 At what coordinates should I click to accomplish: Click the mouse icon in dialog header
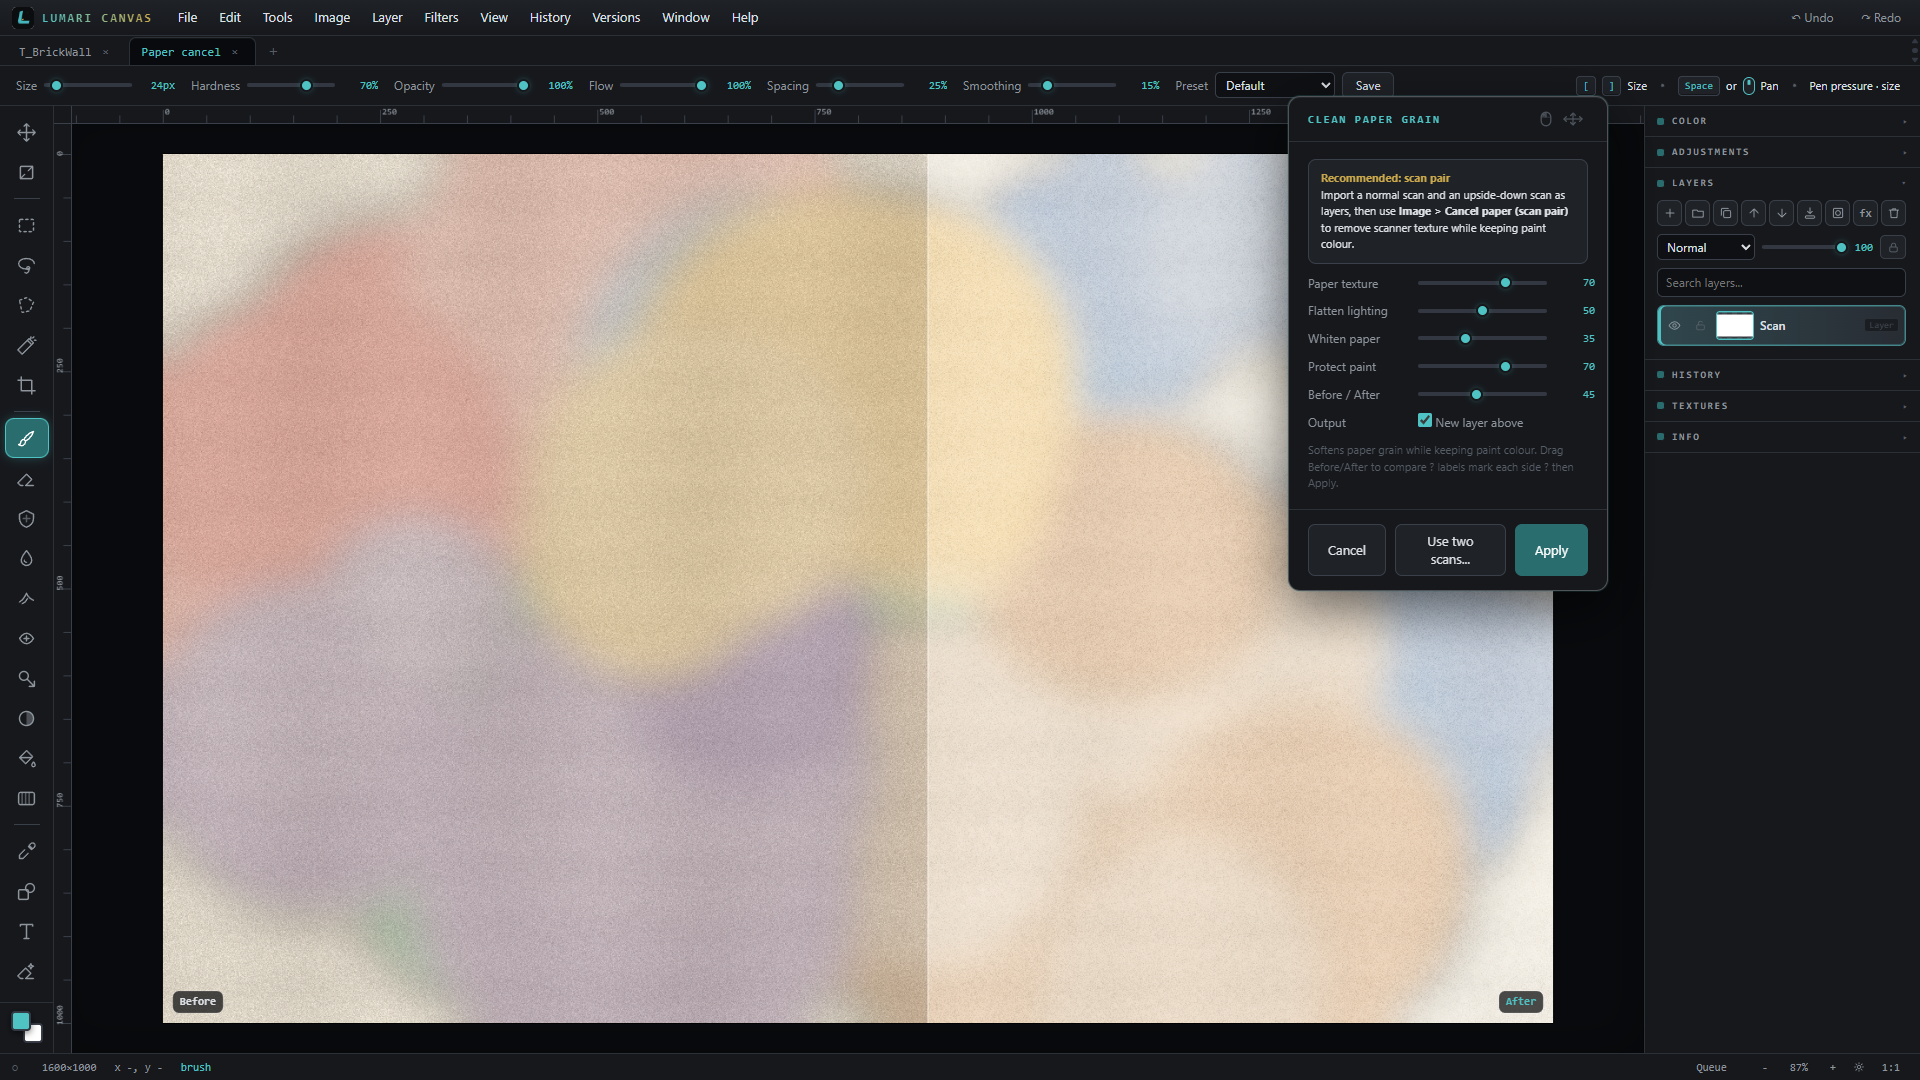[x=1546, y=119]
